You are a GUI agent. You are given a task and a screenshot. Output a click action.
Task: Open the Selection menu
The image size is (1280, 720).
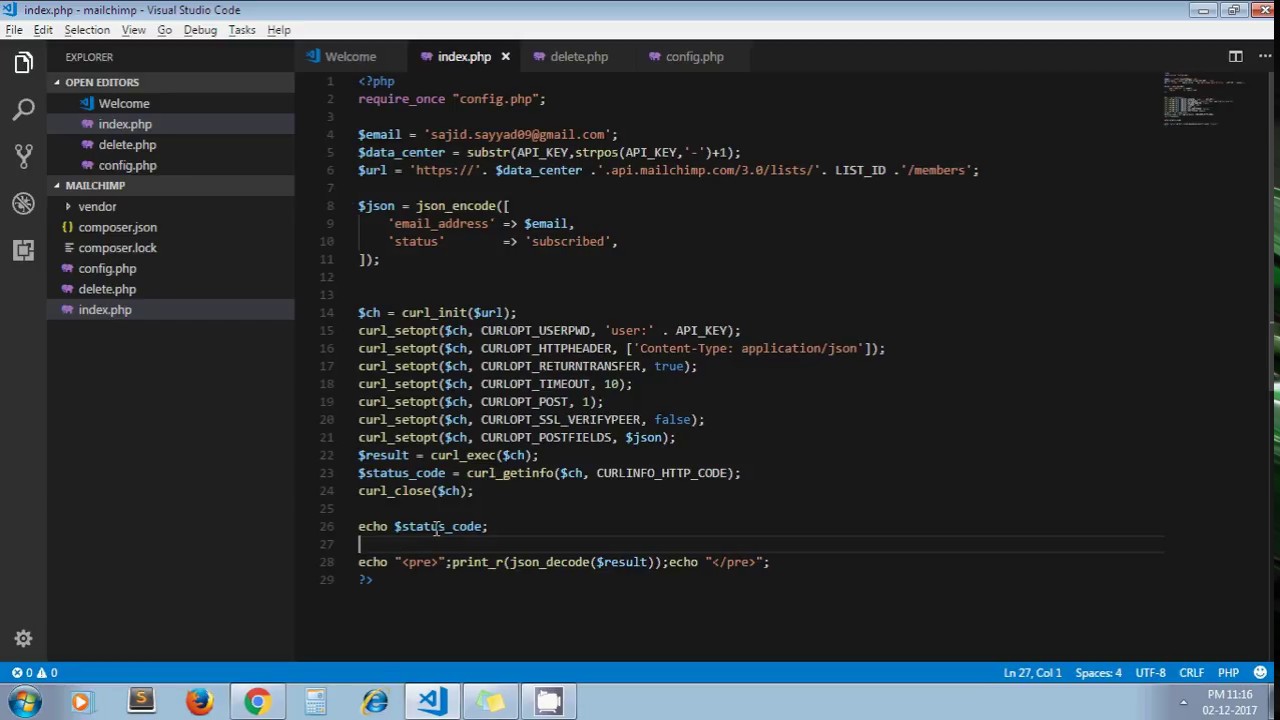click(87, 30)
